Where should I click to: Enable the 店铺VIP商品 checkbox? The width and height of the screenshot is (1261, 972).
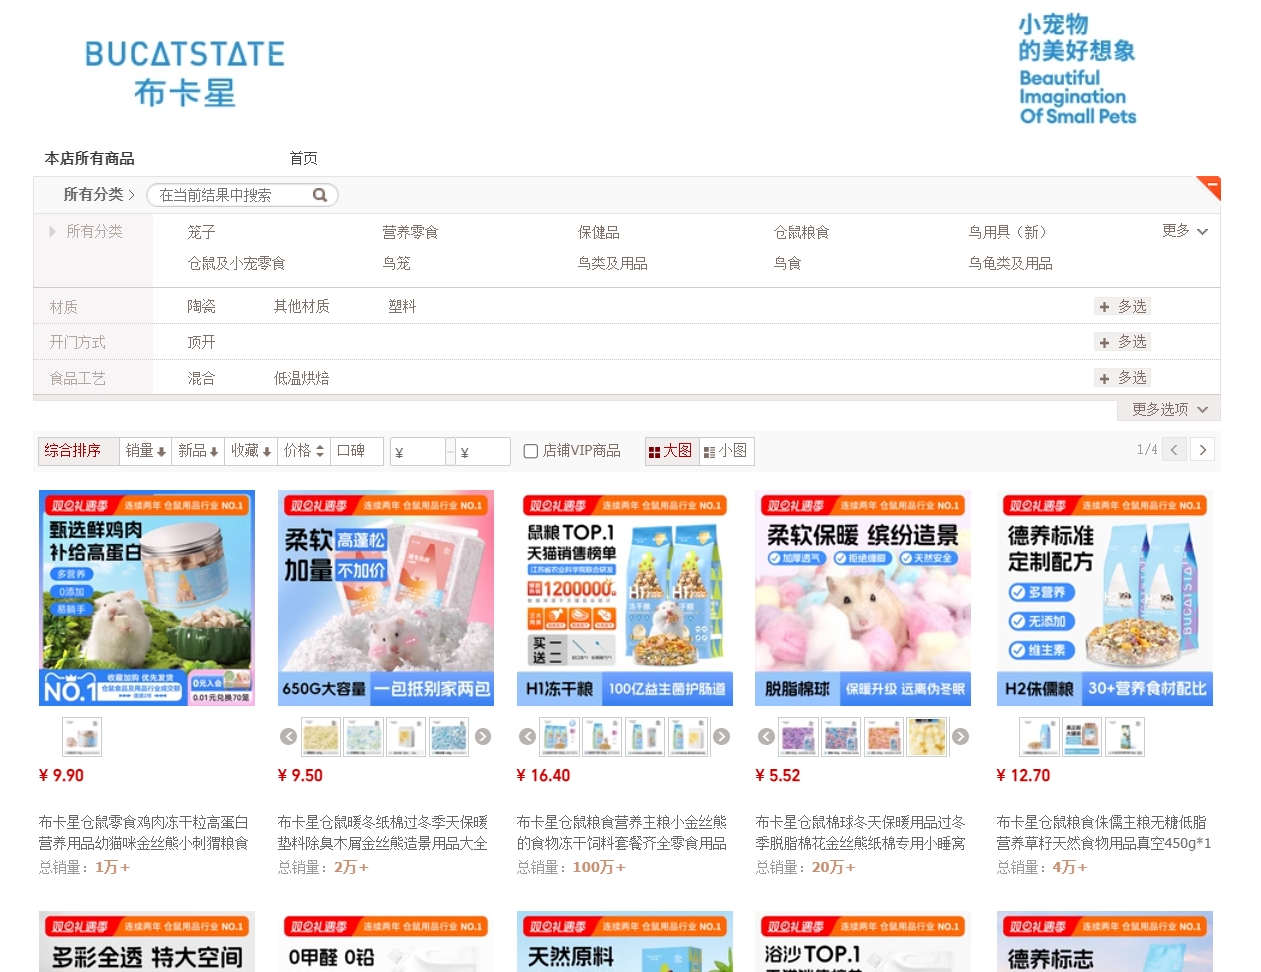click(x=531, y=451)
